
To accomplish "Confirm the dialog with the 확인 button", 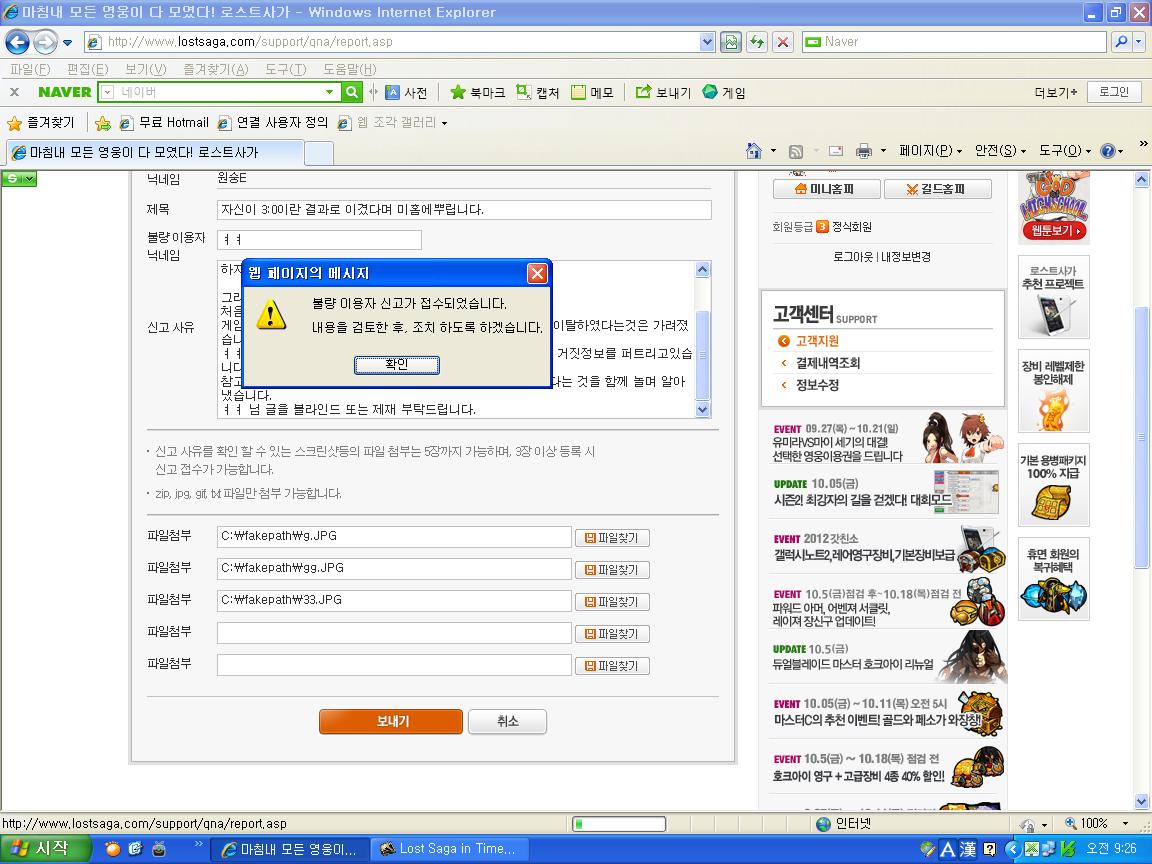I will pos(397,364).
